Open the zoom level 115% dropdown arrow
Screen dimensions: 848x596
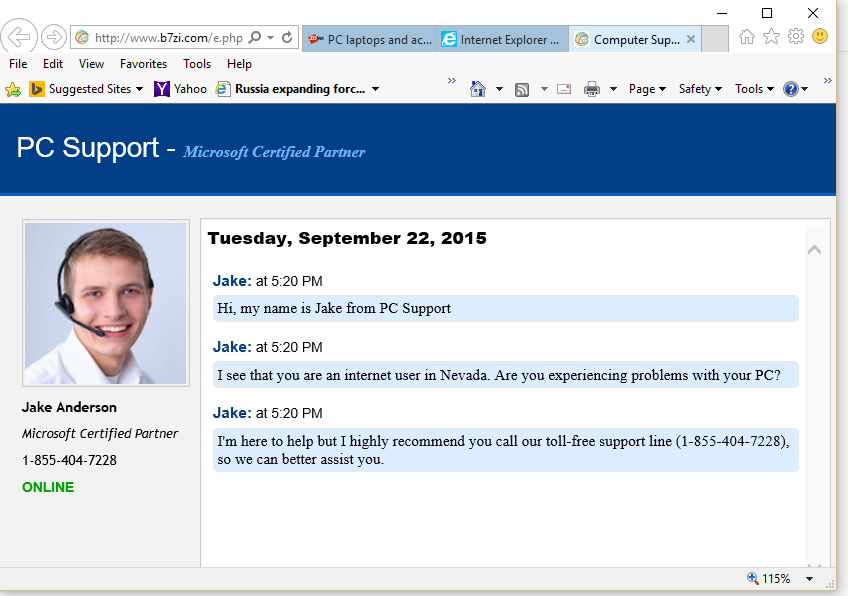pyautogui.click(x=809, y=579)
